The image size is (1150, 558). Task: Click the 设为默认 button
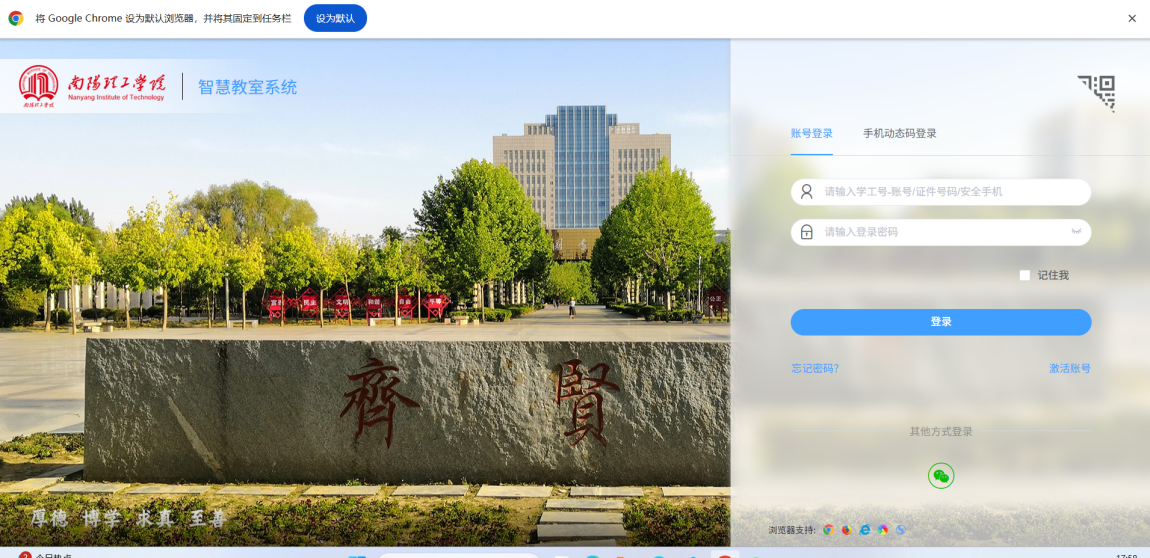tap(335, 18)
